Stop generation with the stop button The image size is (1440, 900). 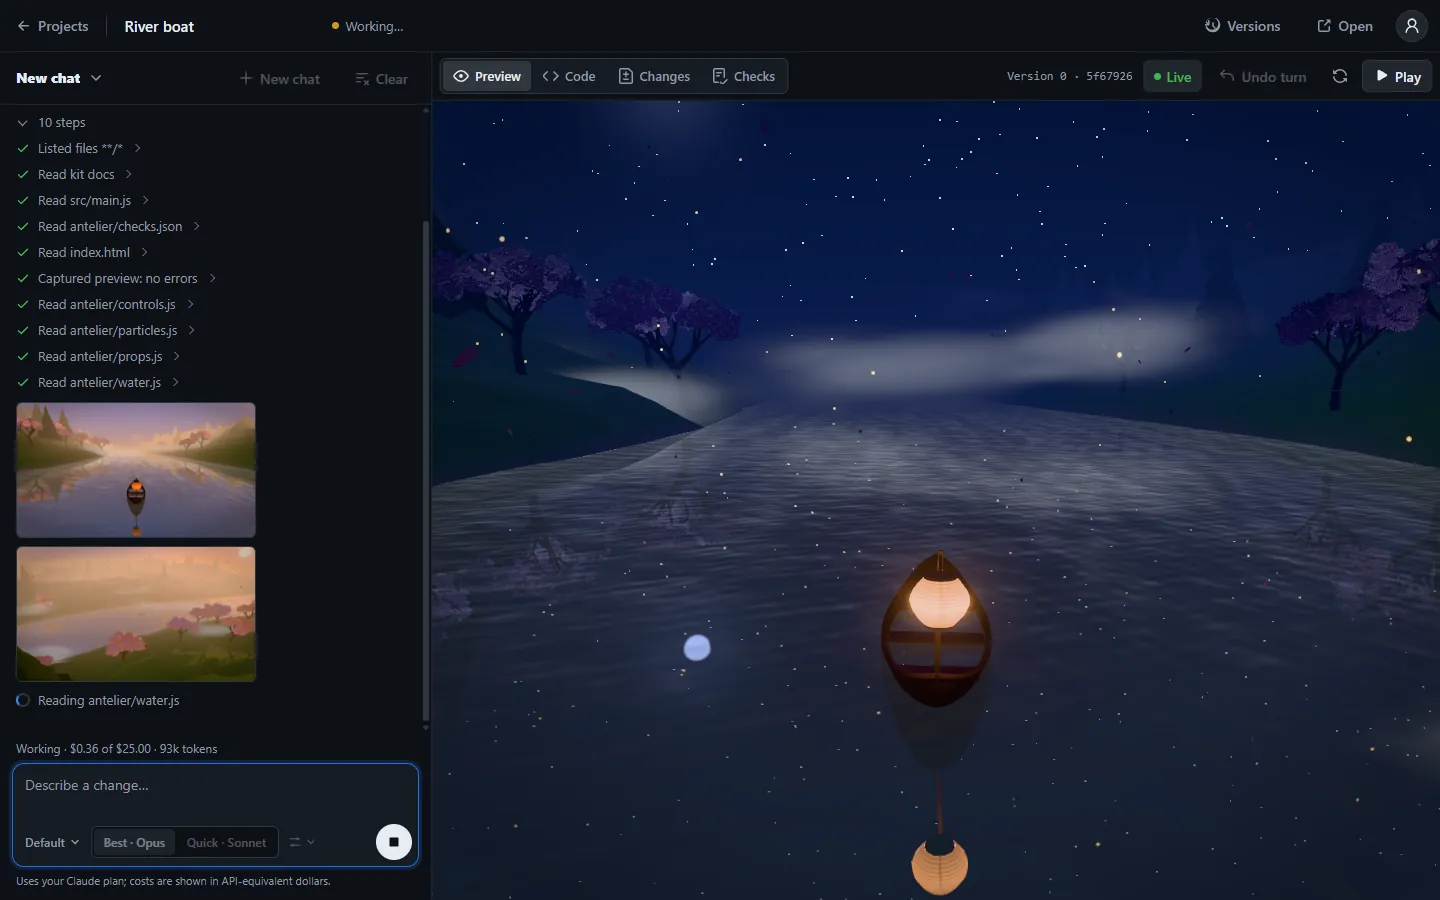pyautogui.click(x=394, y=842)
